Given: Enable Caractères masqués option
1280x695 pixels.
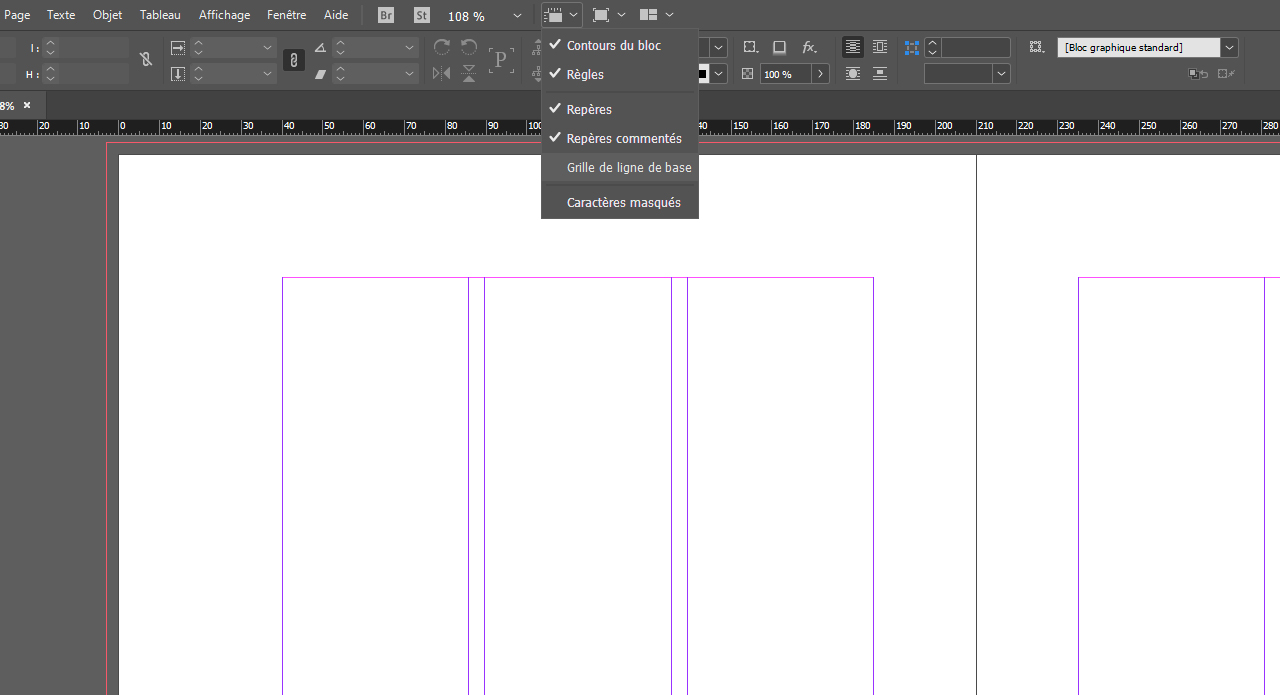Looking at the screenshot, I should pyautogui.click(x=620, y=202).
